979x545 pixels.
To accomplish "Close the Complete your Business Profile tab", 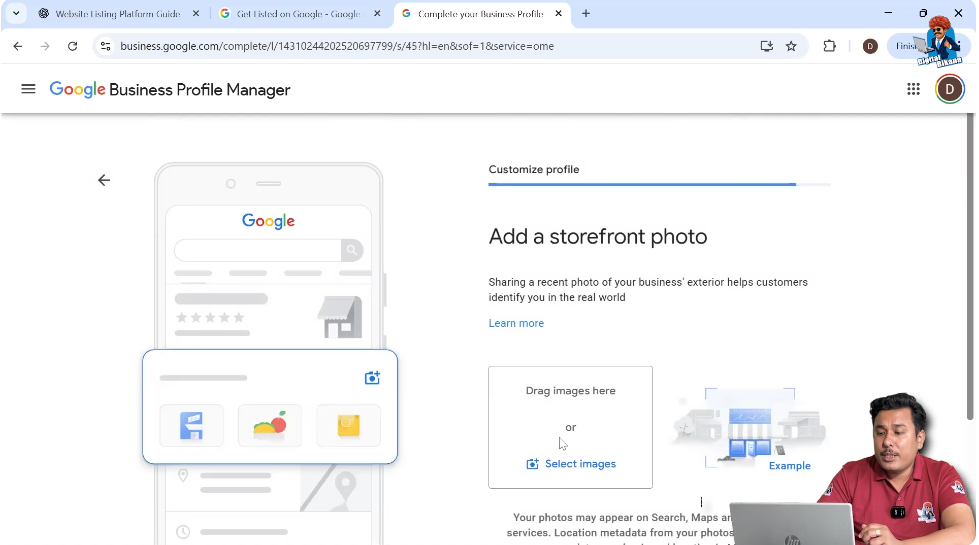I will tap(558, 14).
